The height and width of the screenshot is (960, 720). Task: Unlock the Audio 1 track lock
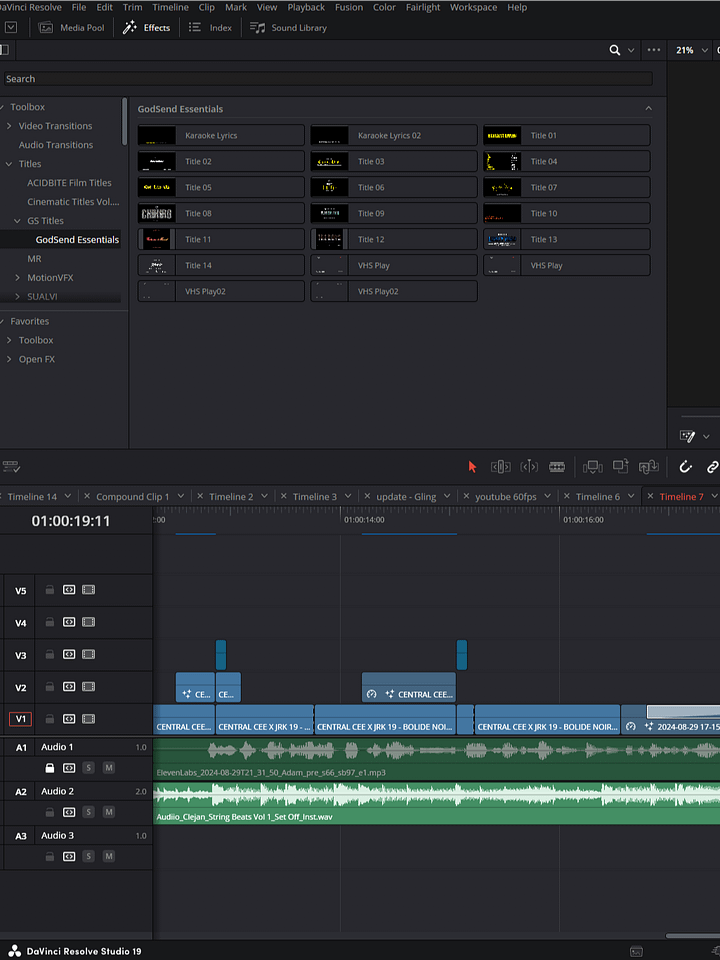[50, 768]
